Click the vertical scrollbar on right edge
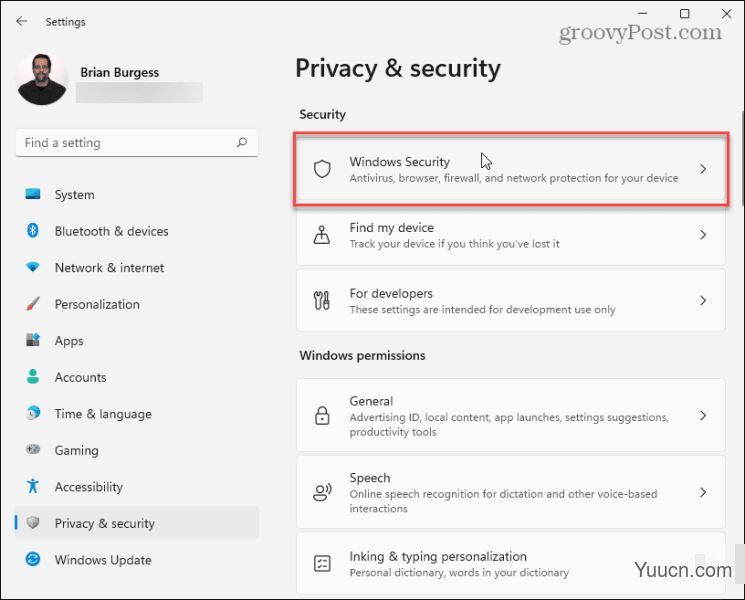This screenshot has width=745, height=600. pos(742,158)
